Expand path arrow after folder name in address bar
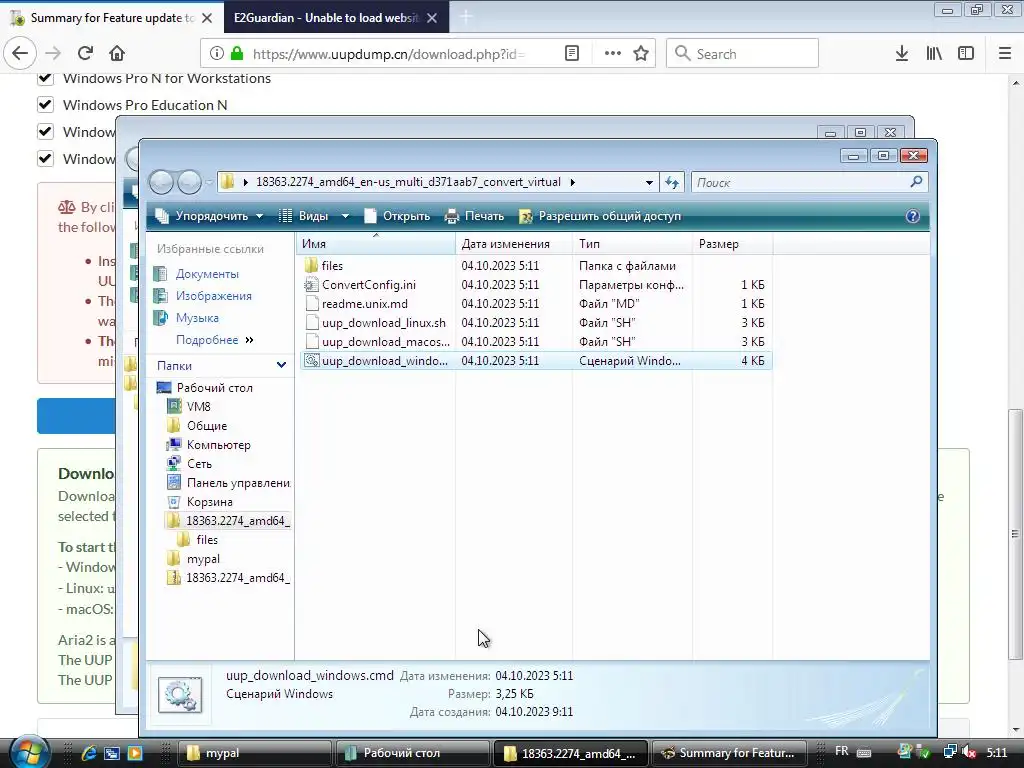 point(572,182)
